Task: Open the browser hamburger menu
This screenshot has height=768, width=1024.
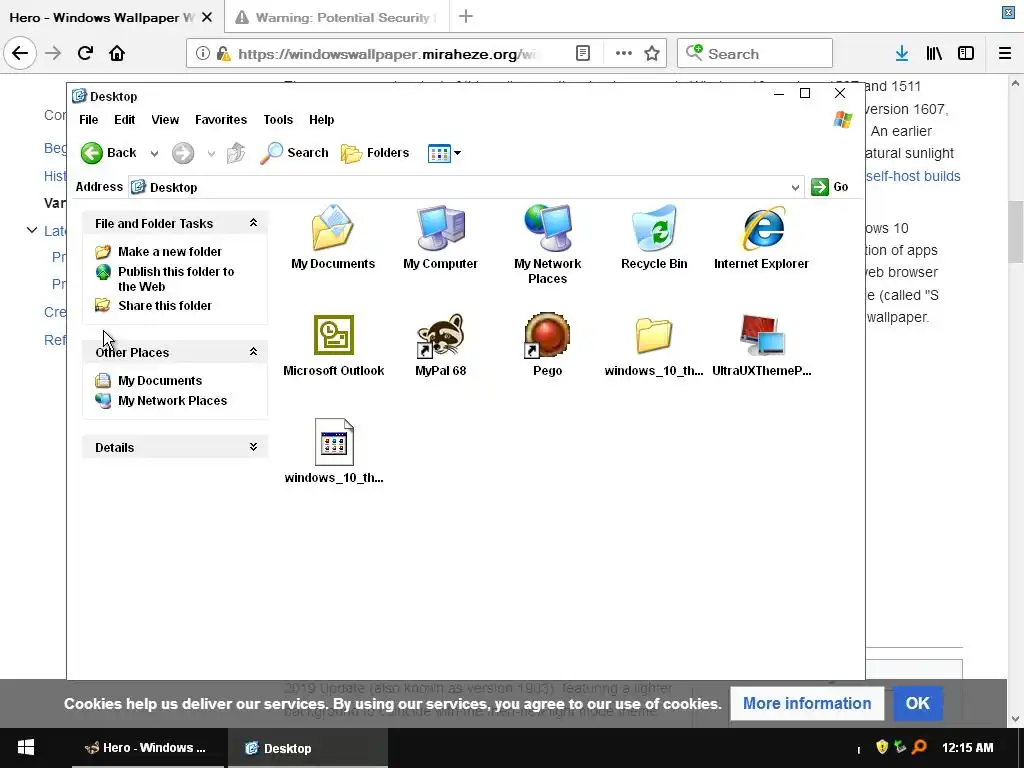Action: coord(1005,54)
